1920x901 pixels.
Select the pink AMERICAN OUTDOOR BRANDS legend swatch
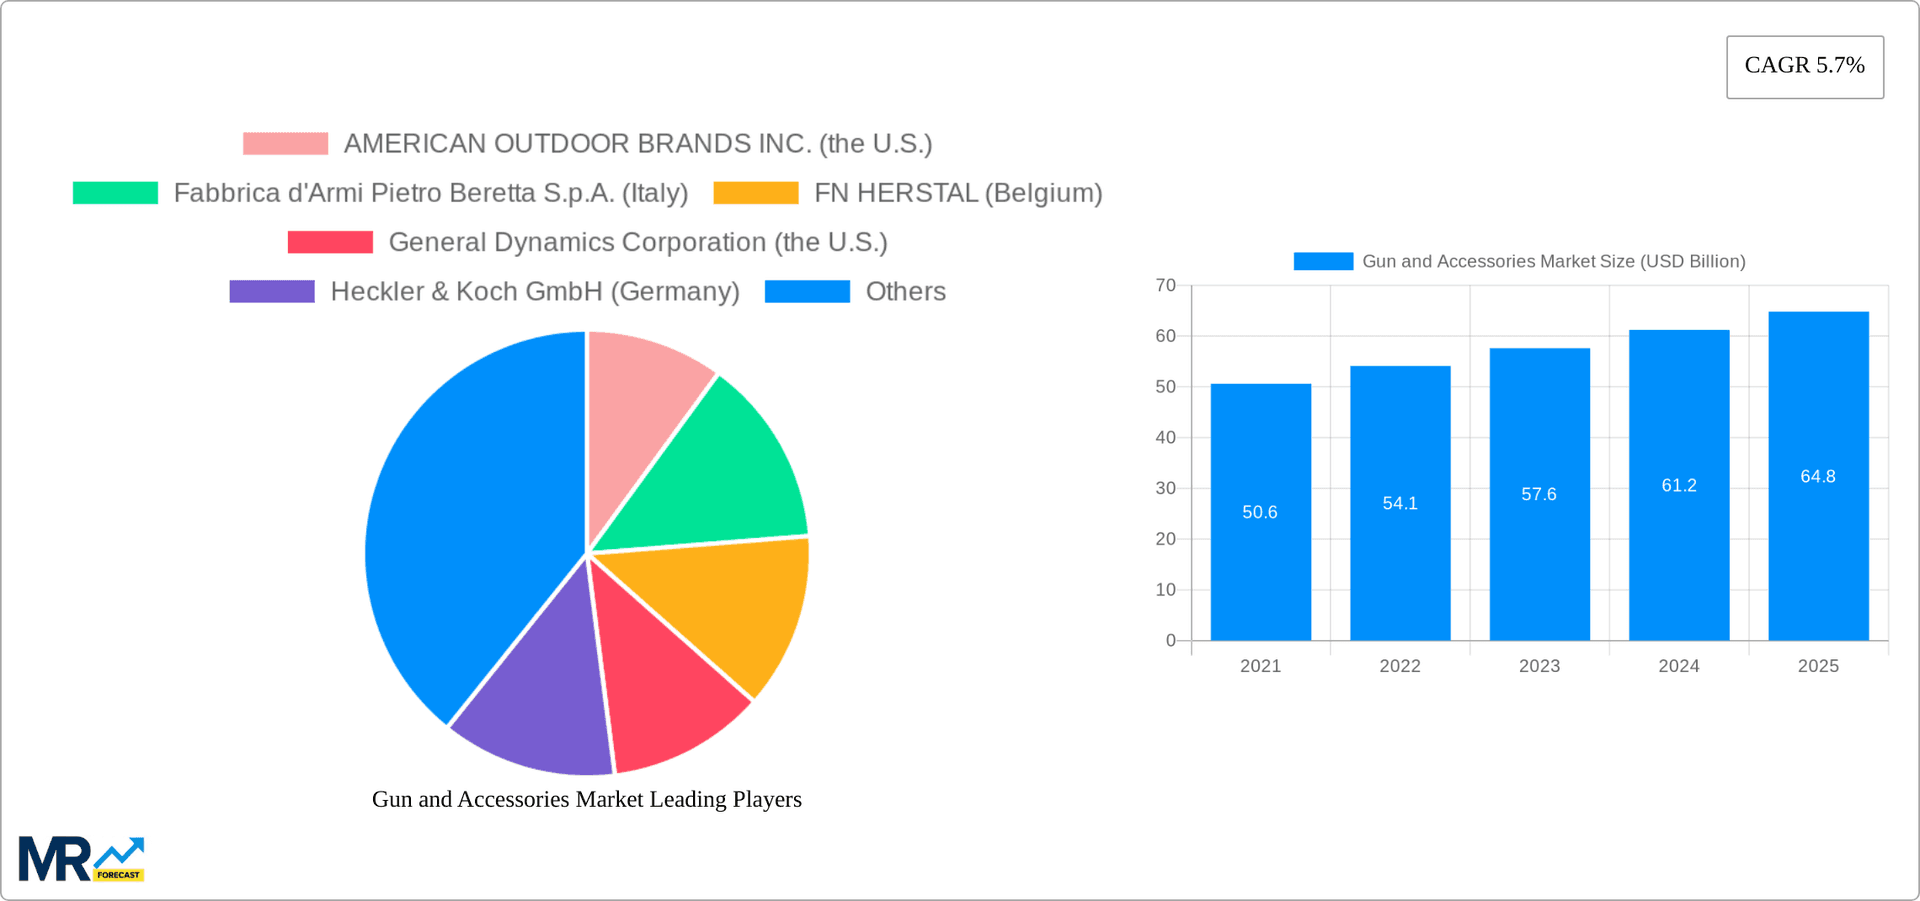284,143
